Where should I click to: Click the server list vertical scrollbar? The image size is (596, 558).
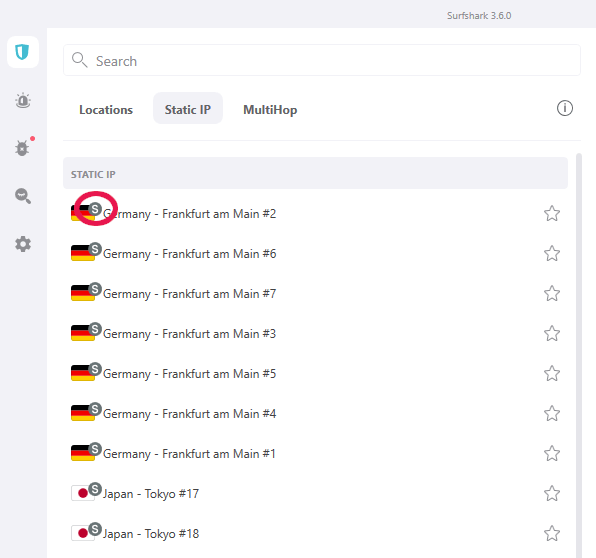tap(579, 355)
